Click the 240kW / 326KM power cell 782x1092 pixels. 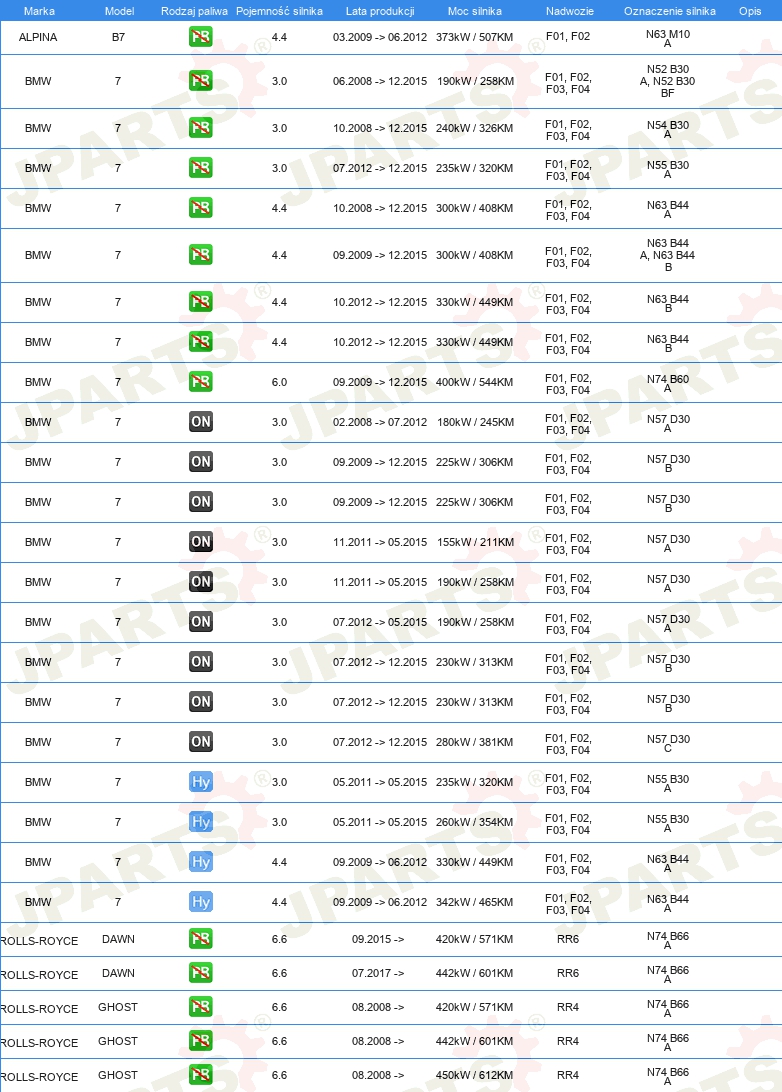pyautogui.click(x=475, y=128)
